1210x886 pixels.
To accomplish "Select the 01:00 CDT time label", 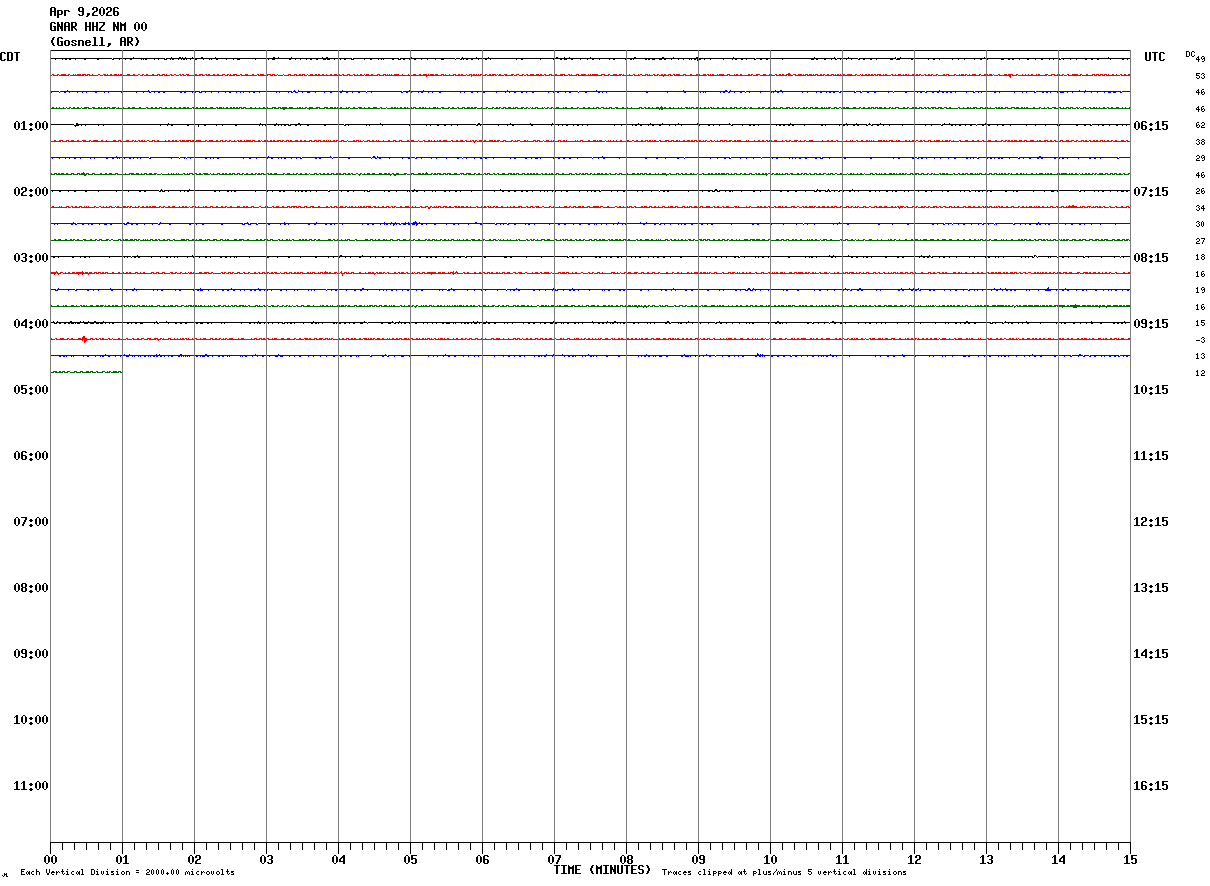I will click(x=31, y=126).
